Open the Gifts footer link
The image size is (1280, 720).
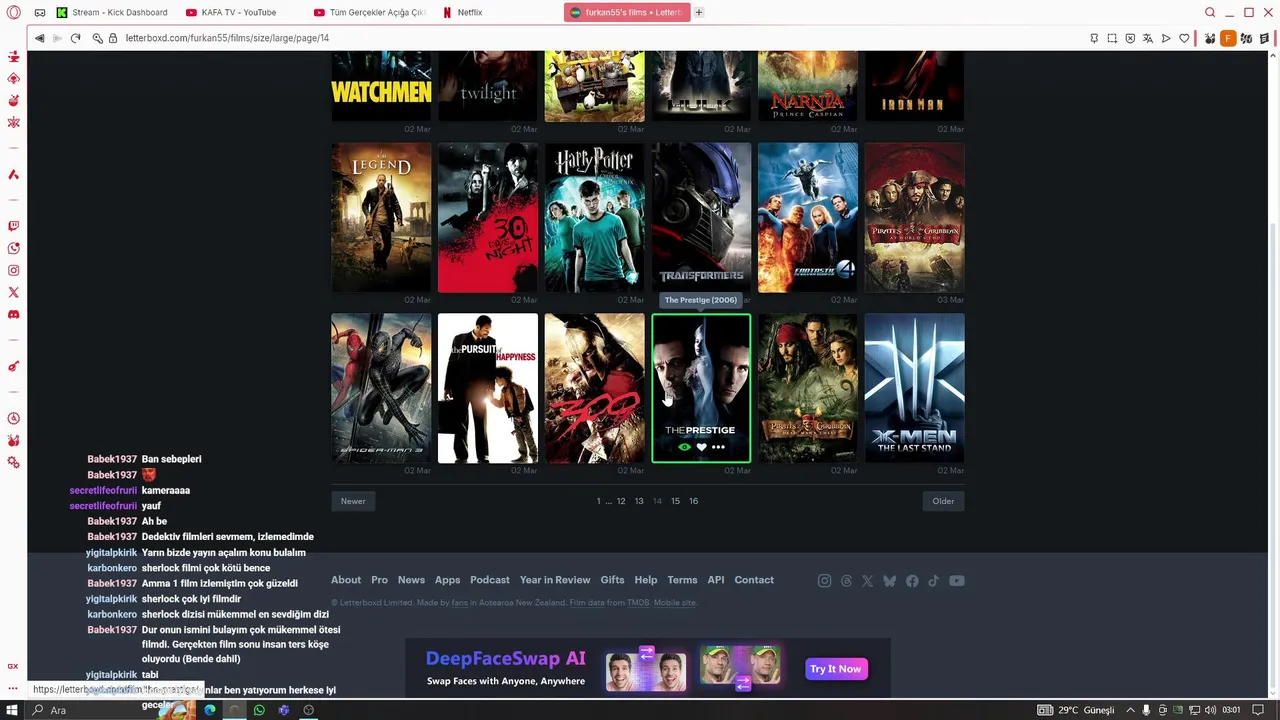(x=612, y=580)
